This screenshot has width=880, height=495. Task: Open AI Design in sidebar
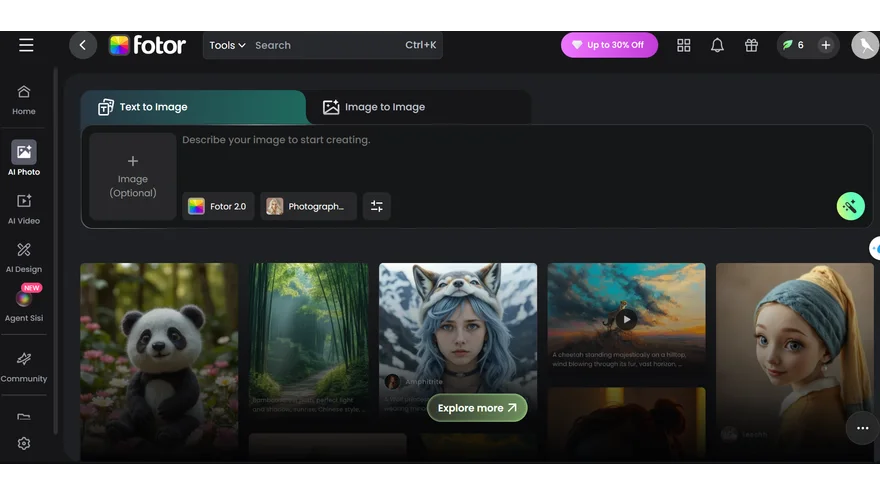coord(24,256)
